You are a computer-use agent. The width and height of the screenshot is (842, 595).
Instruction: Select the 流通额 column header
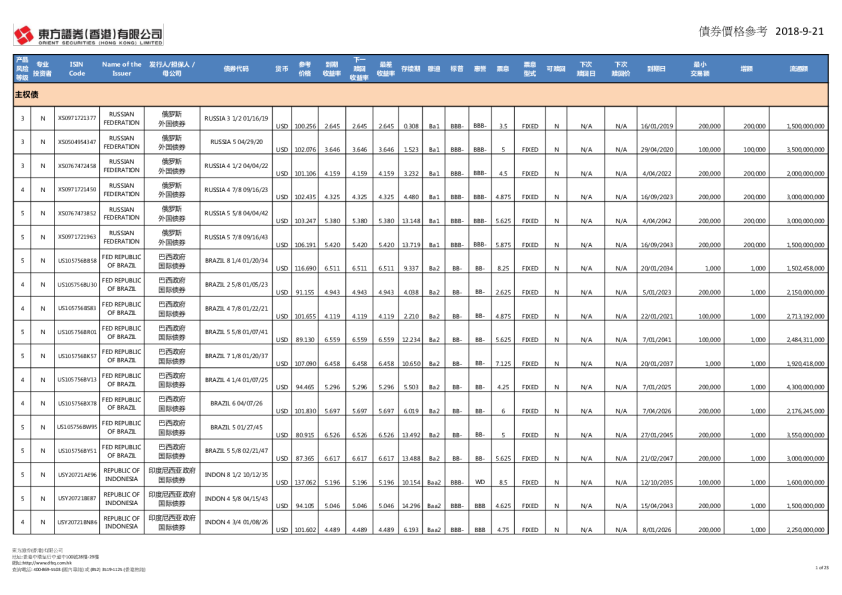[798, 69]
